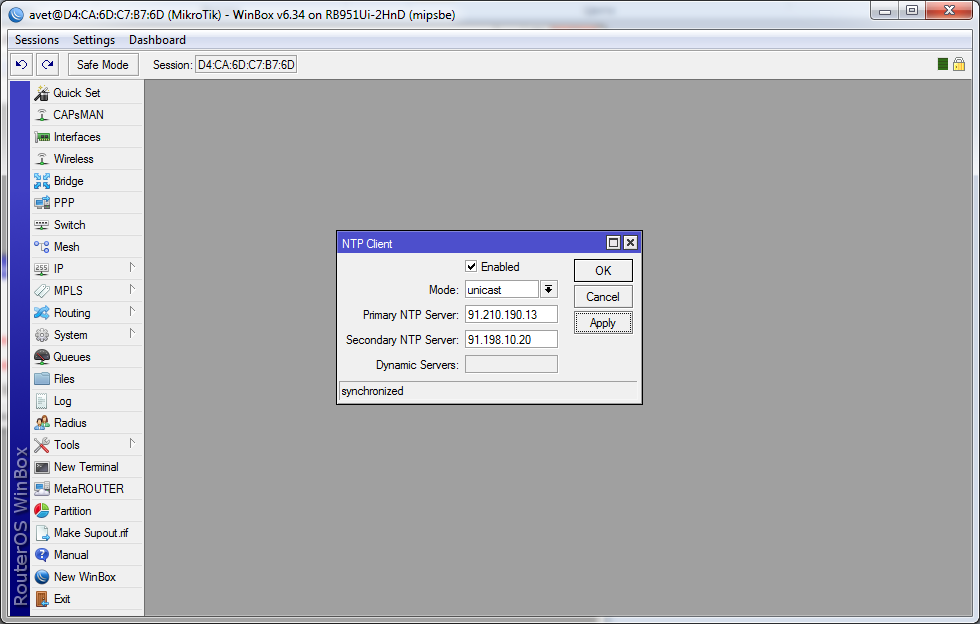
Task: Click the padlock icon in the toolbar
Action: pos(959,65)
